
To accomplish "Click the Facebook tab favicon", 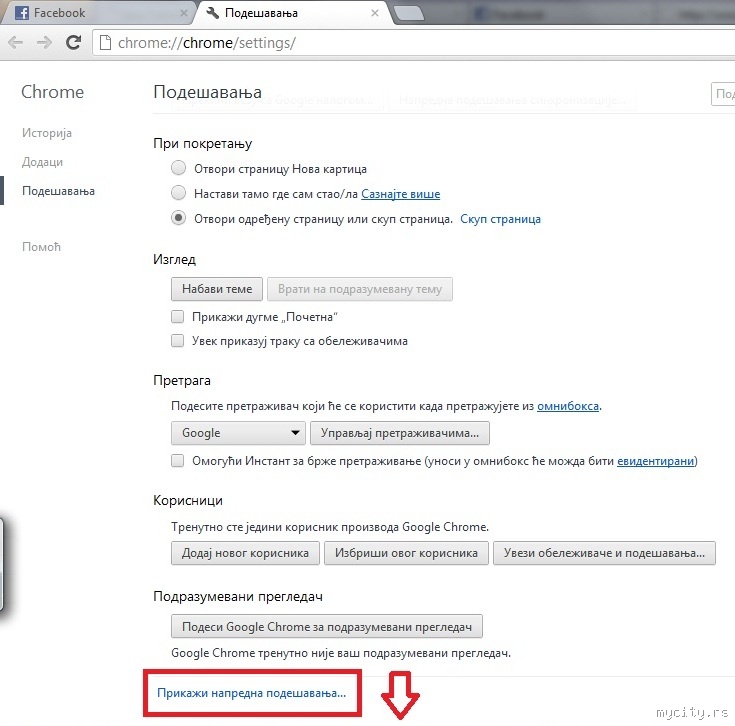I will pos(22,13).
